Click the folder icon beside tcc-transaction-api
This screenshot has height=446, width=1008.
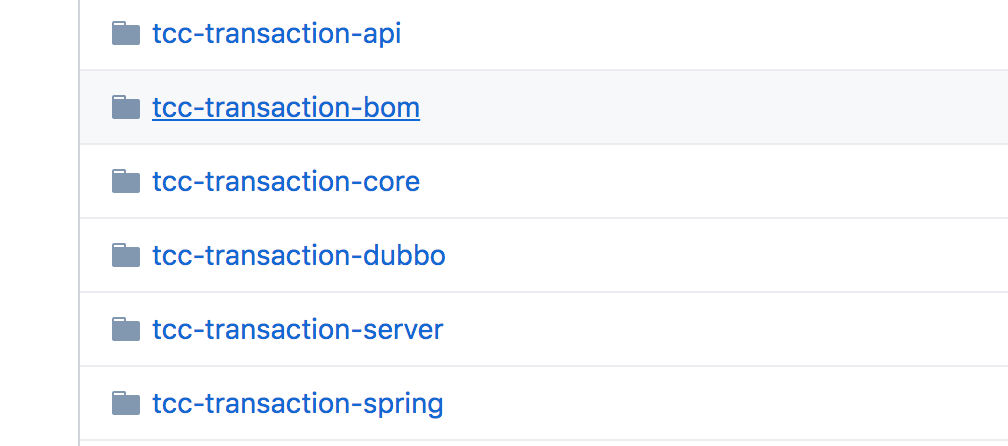[125, 34]
